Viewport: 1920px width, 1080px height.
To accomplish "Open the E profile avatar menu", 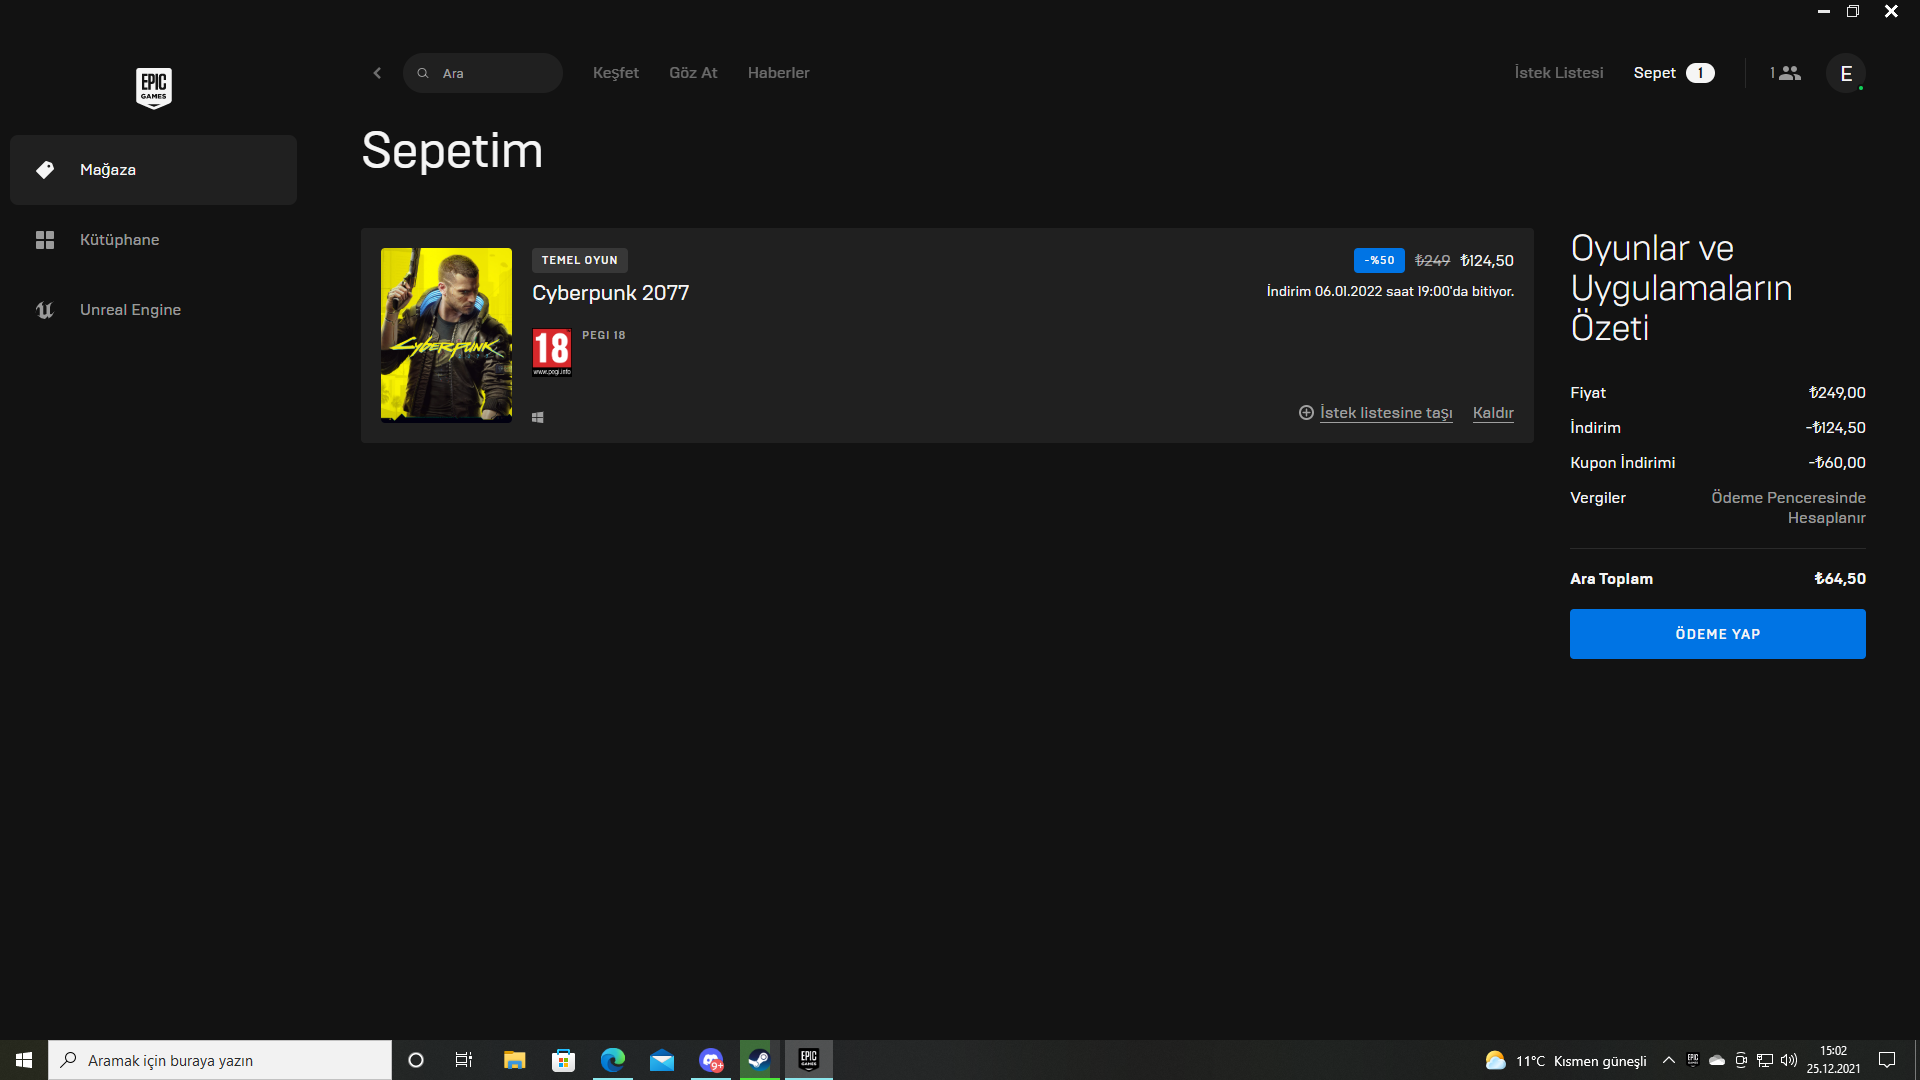I will click(1846, 73).
